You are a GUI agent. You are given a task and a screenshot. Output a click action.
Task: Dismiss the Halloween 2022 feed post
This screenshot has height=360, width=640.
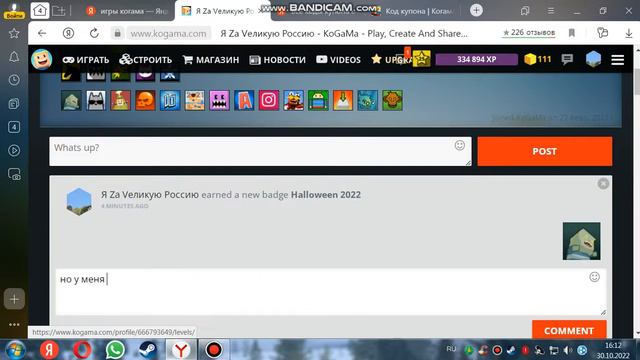tap(603, 184)
